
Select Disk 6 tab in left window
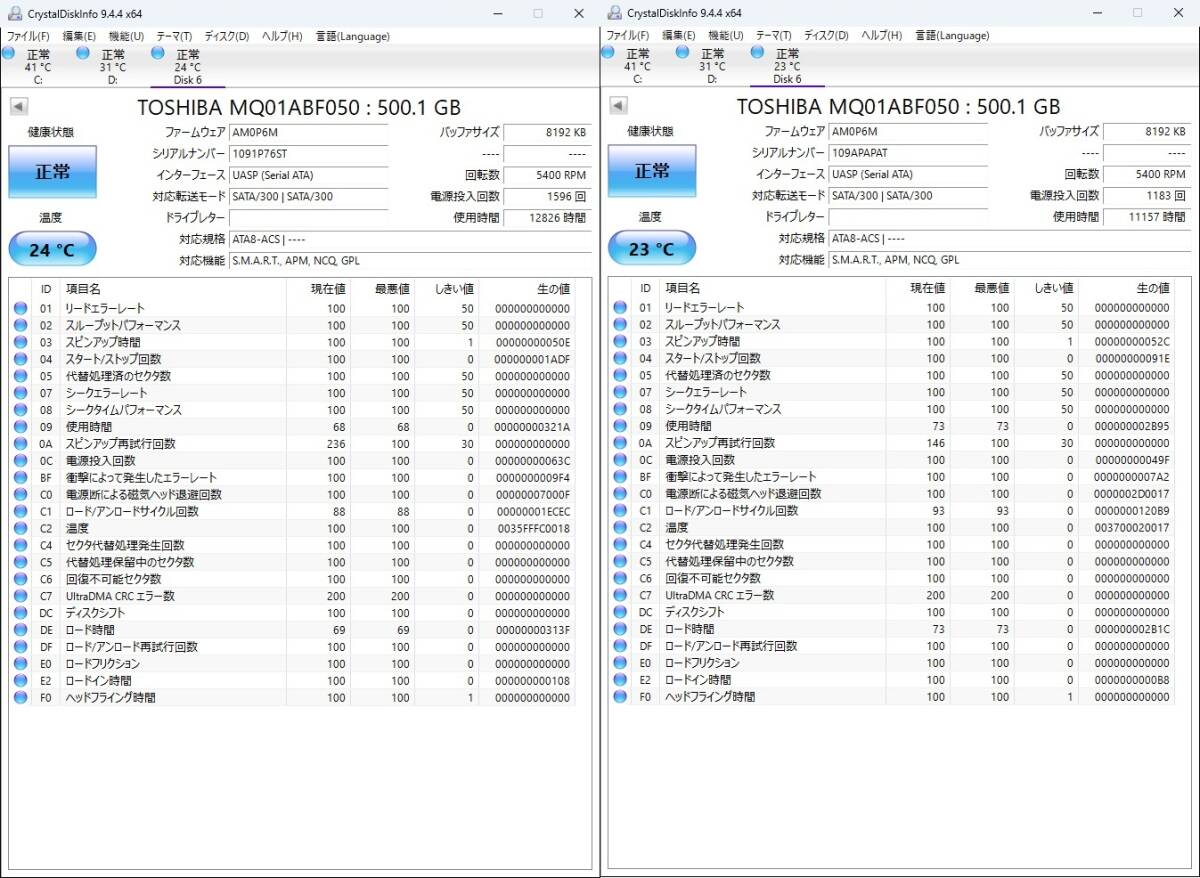188,66
